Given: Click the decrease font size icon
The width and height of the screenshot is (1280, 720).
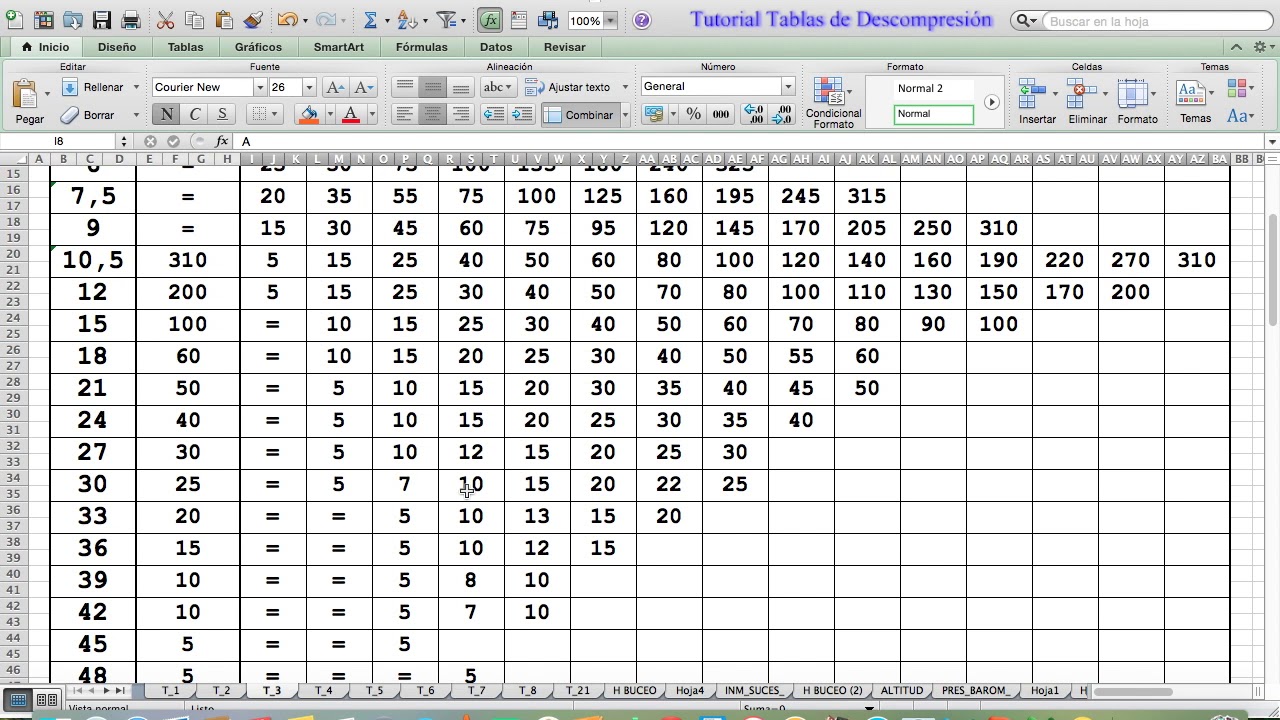Looking at the screenshot, I should coord(364,87).
